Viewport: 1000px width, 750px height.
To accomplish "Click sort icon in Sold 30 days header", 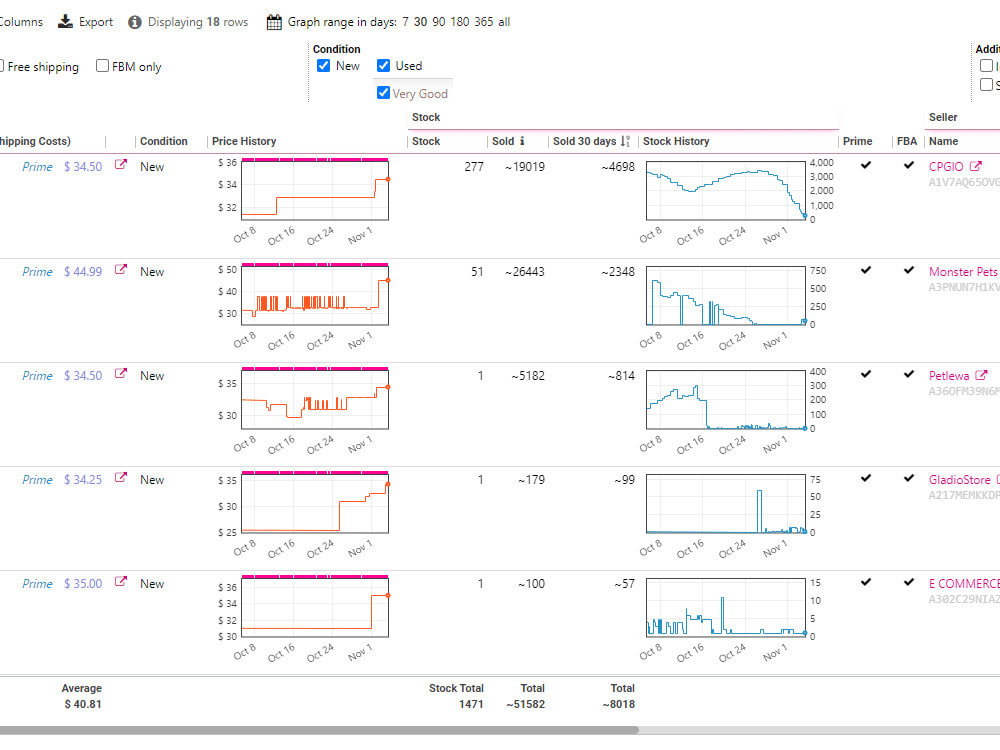I will coord(625,141).
